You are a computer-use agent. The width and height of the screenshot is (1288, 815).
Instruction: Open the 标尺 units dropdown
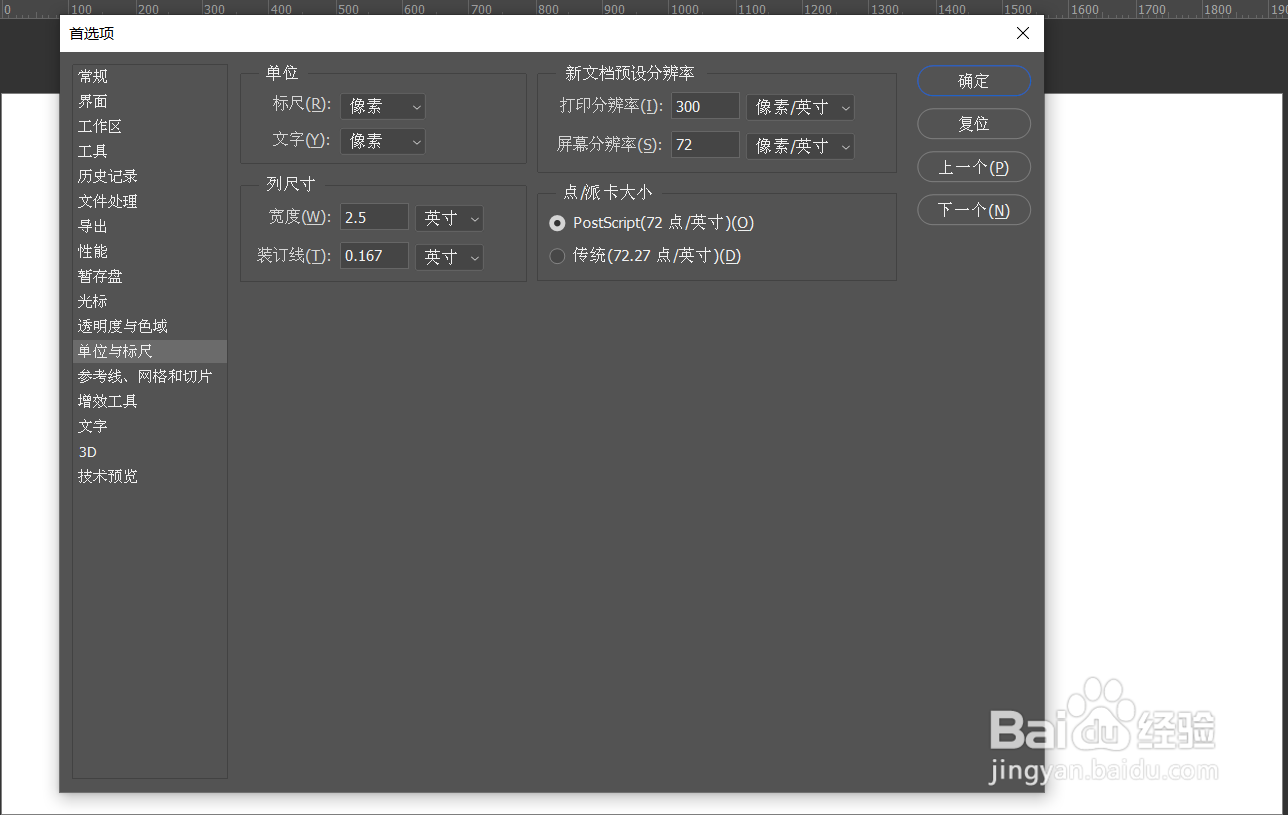383,107
